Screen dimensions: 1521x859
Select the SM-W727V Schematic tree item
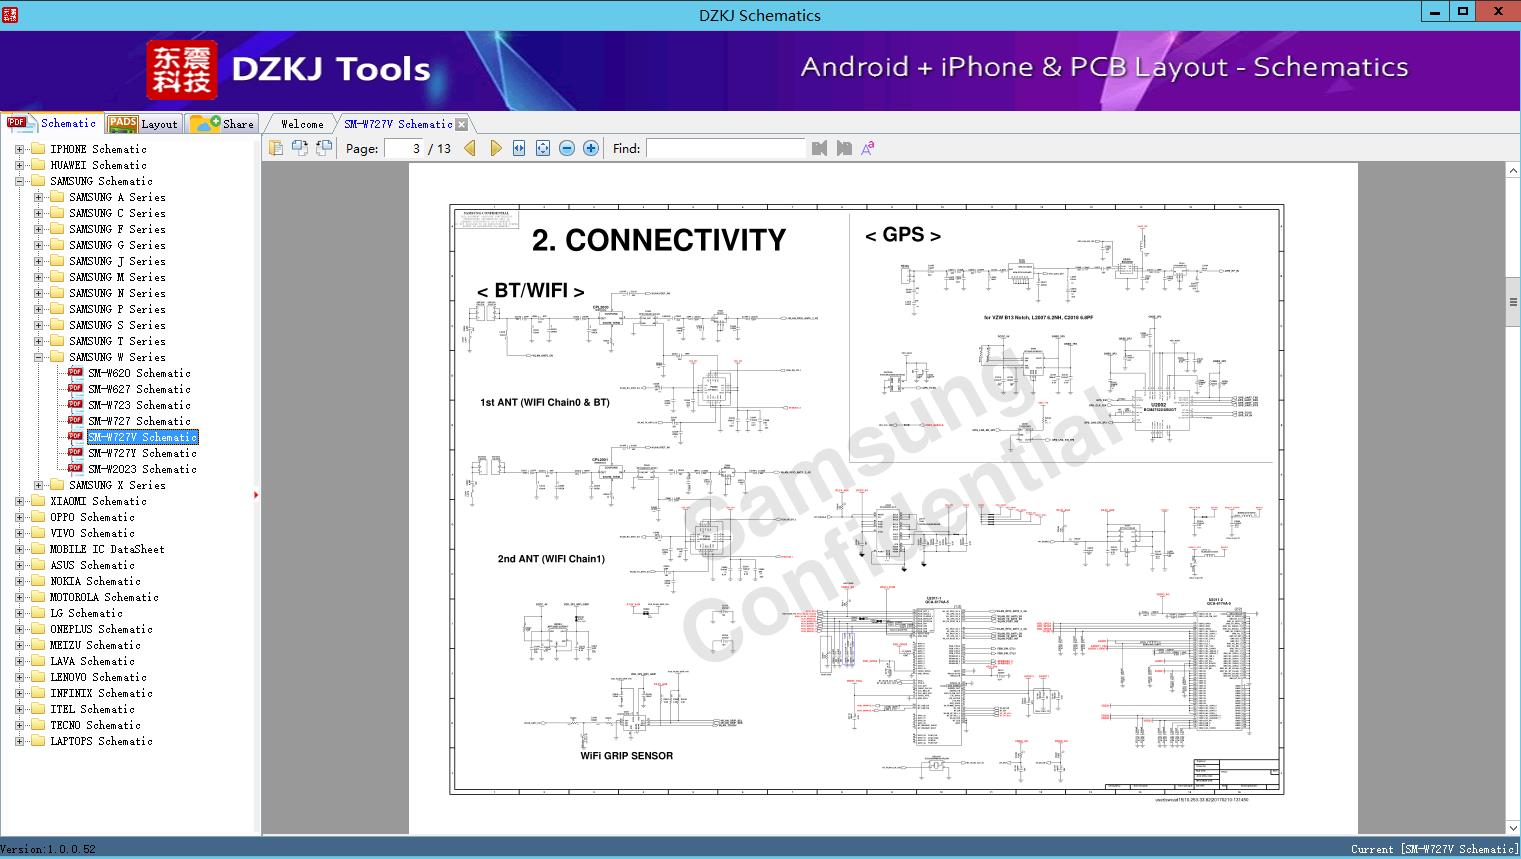pyautogui.click(x=142, y=437)
